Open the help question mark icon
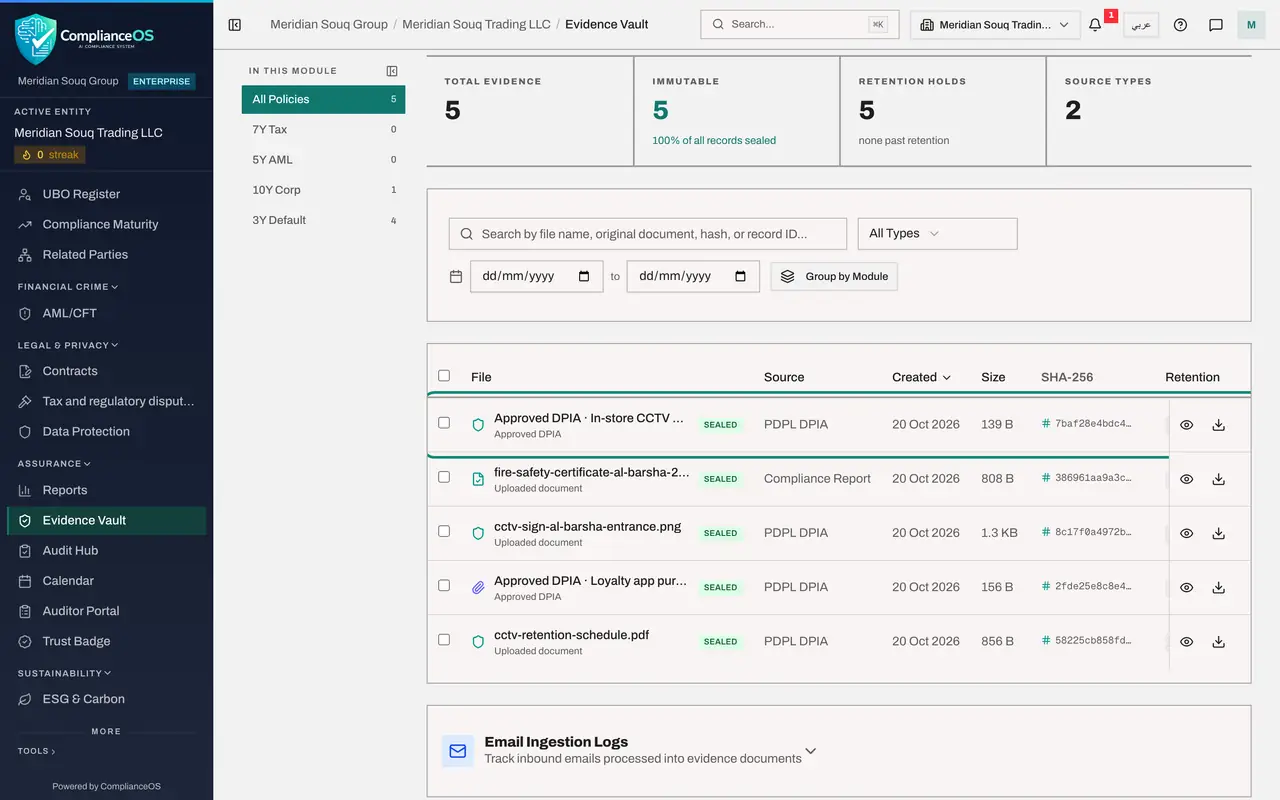1280x800 pixels. coord(1180,25)
